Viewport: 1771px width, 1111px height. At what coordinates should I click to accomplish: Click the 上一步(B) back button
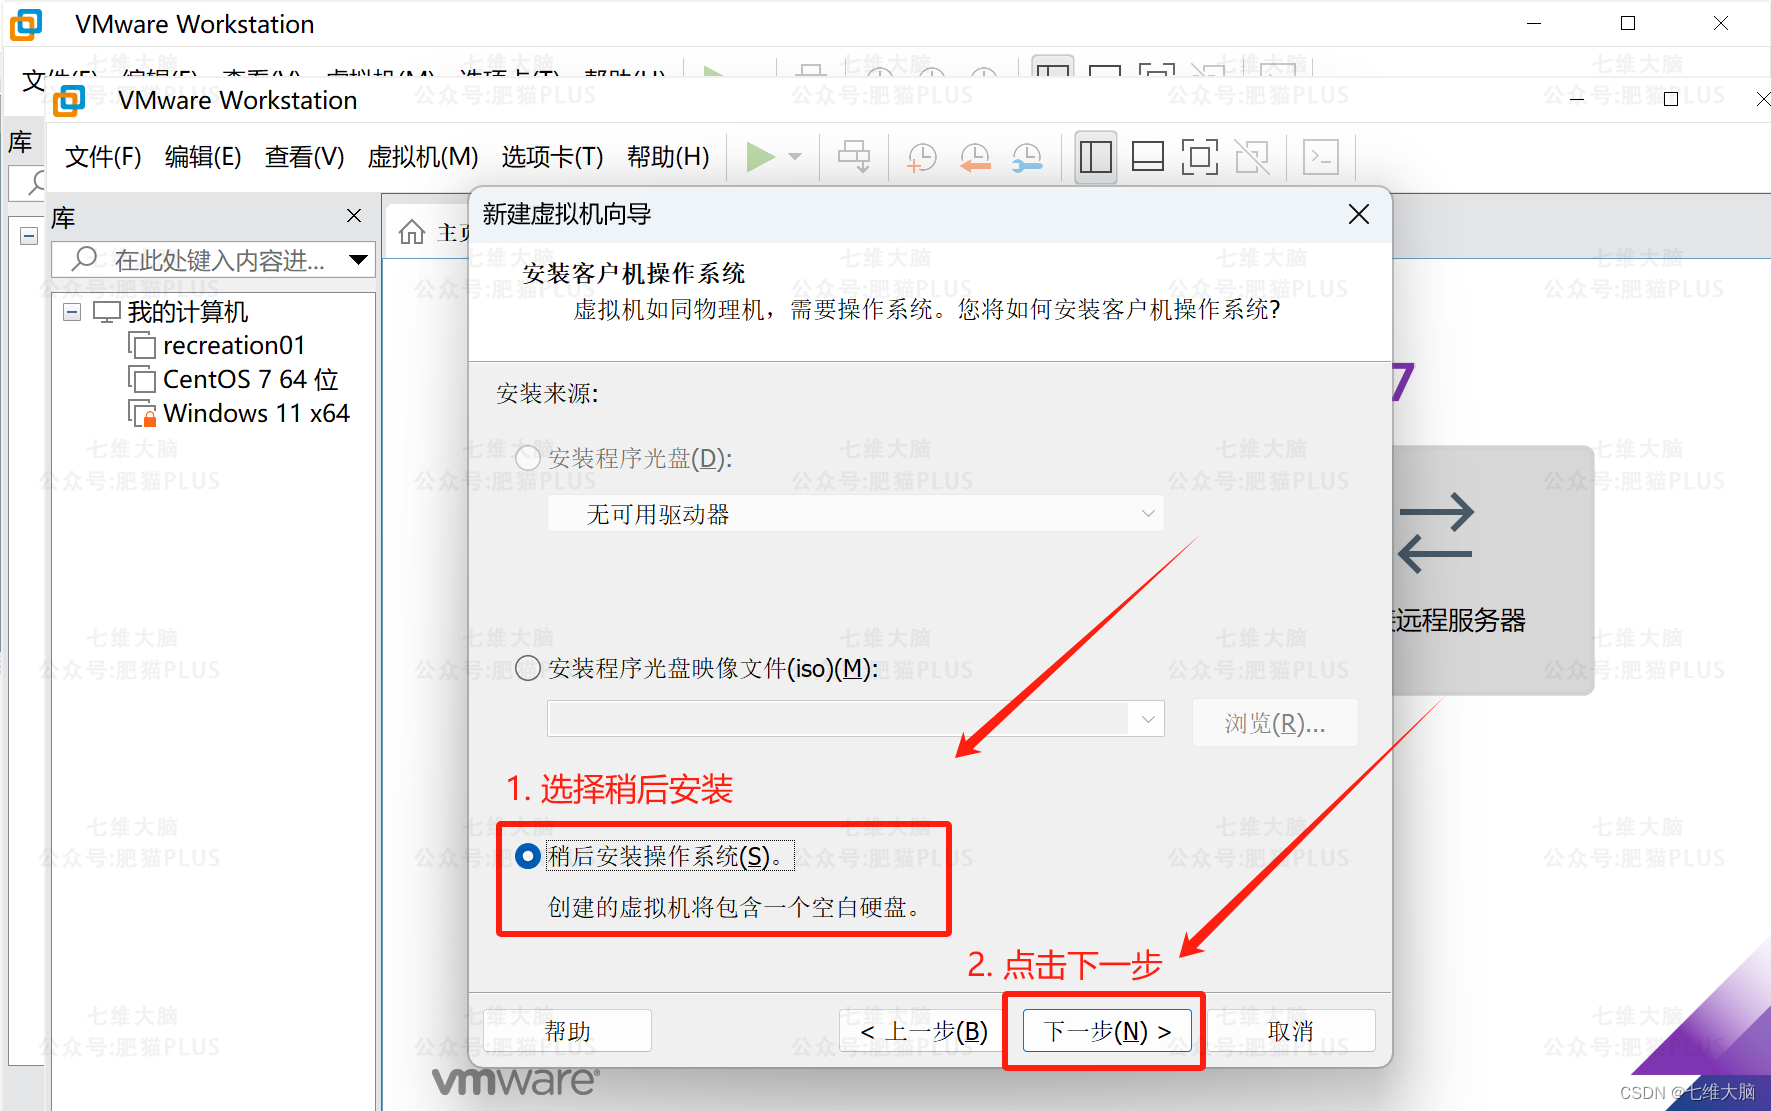tap(925, 1030)
